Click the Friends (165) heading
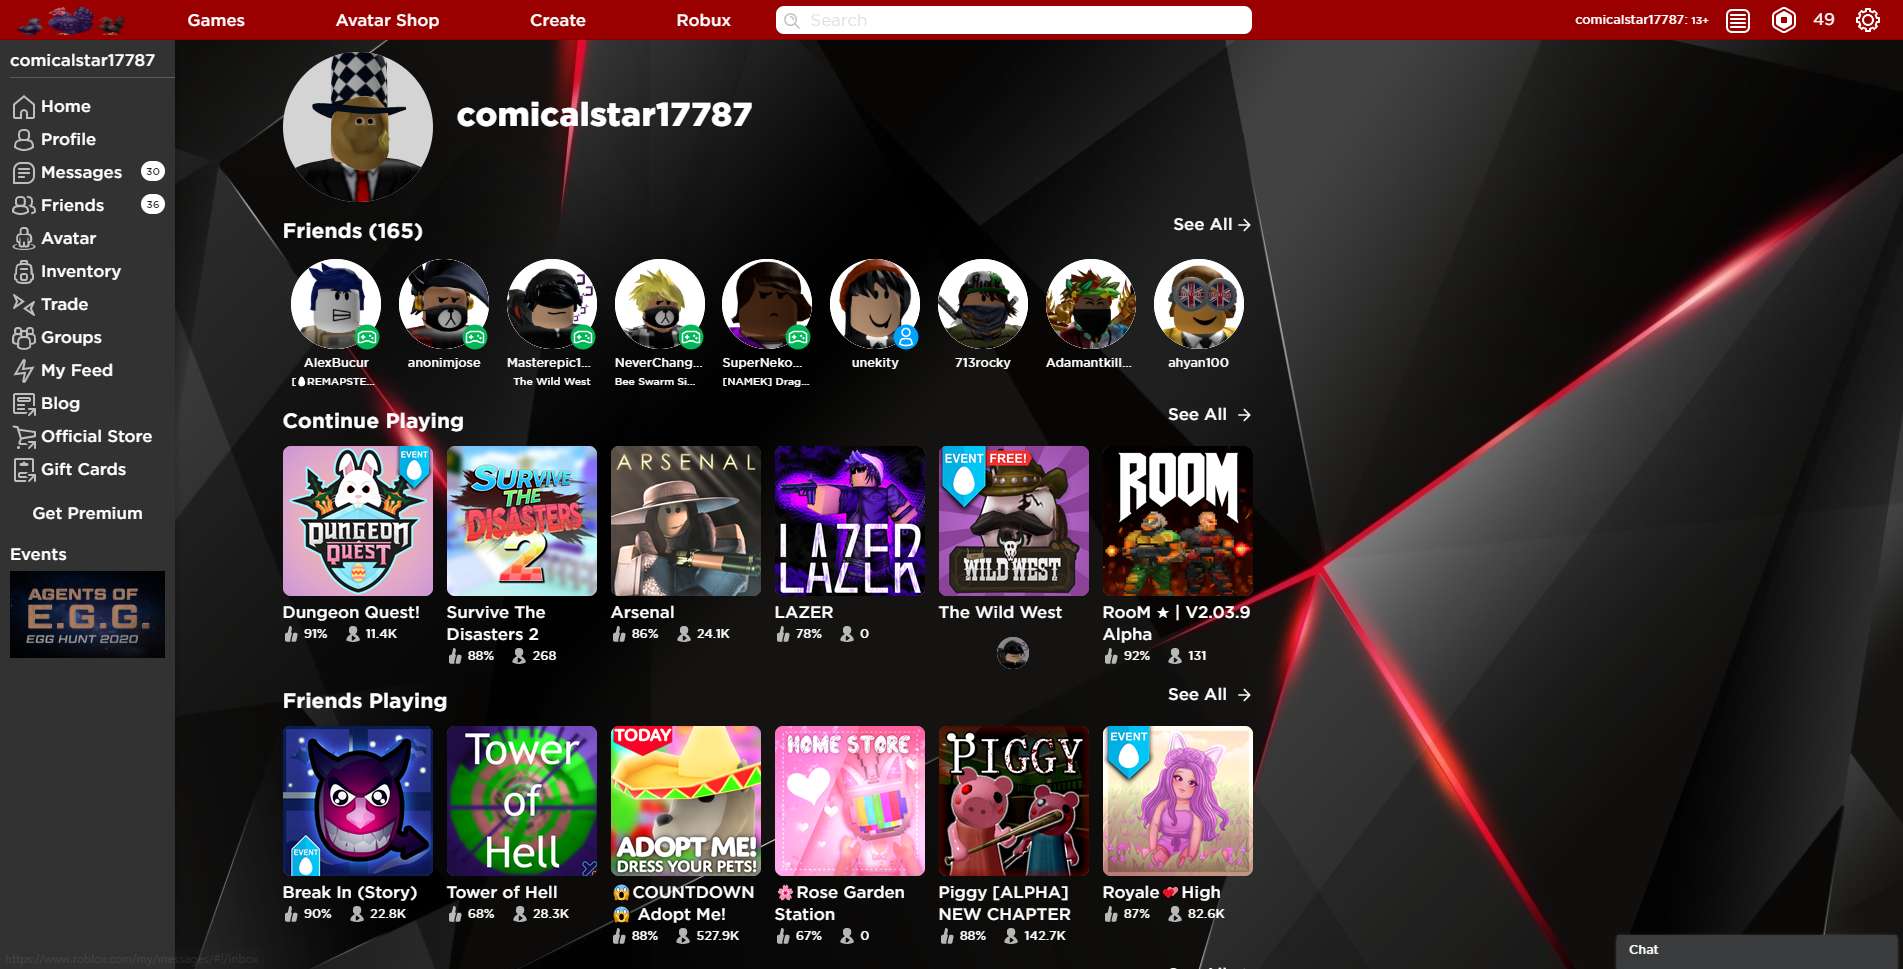The height and width of the screenshot is (969, 1903). click(353, 231)
